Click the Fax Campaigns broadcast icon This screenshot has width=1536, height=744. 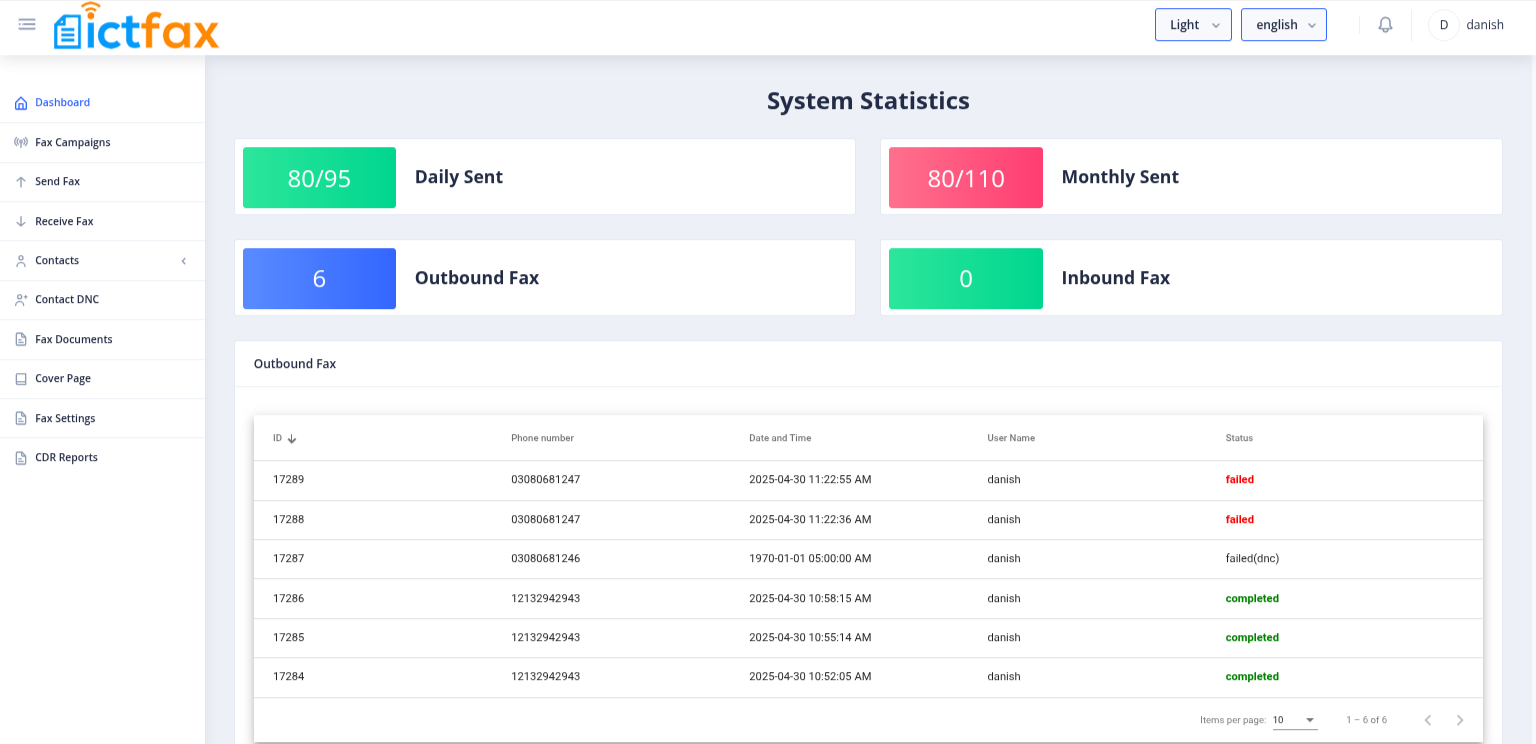[21, 142]
